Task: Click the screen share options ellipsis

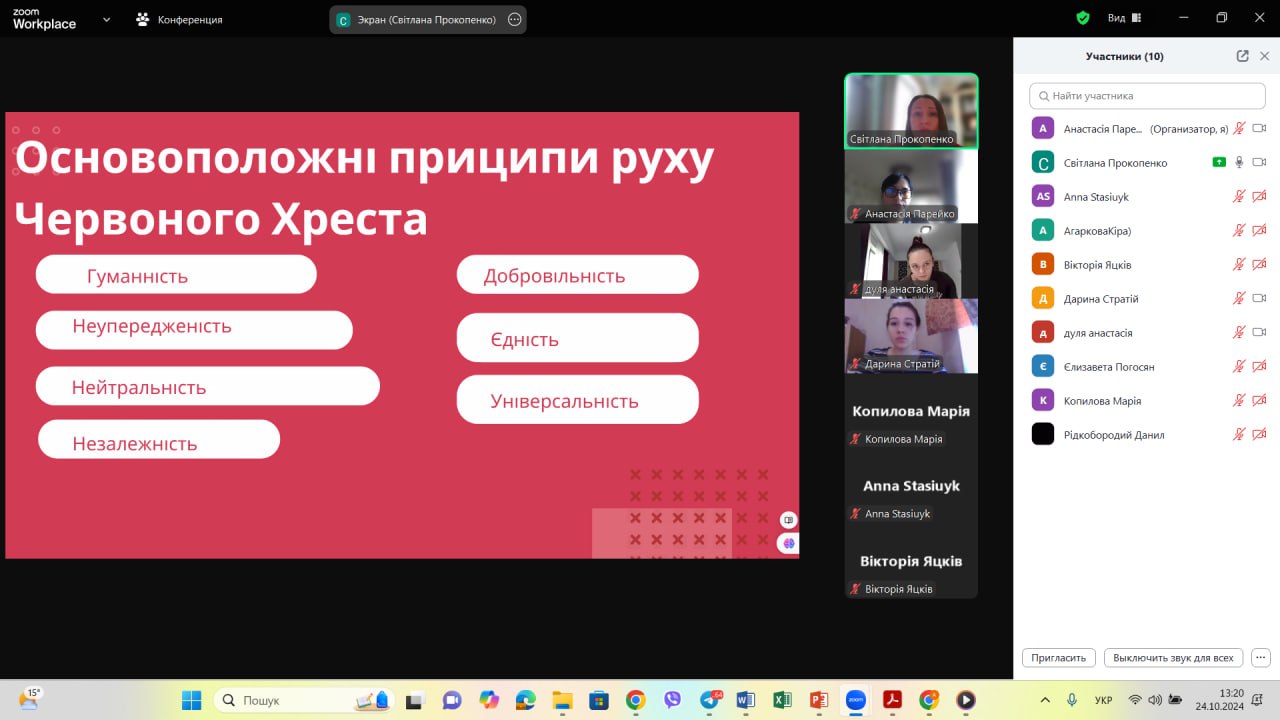Action: (514, 19)
